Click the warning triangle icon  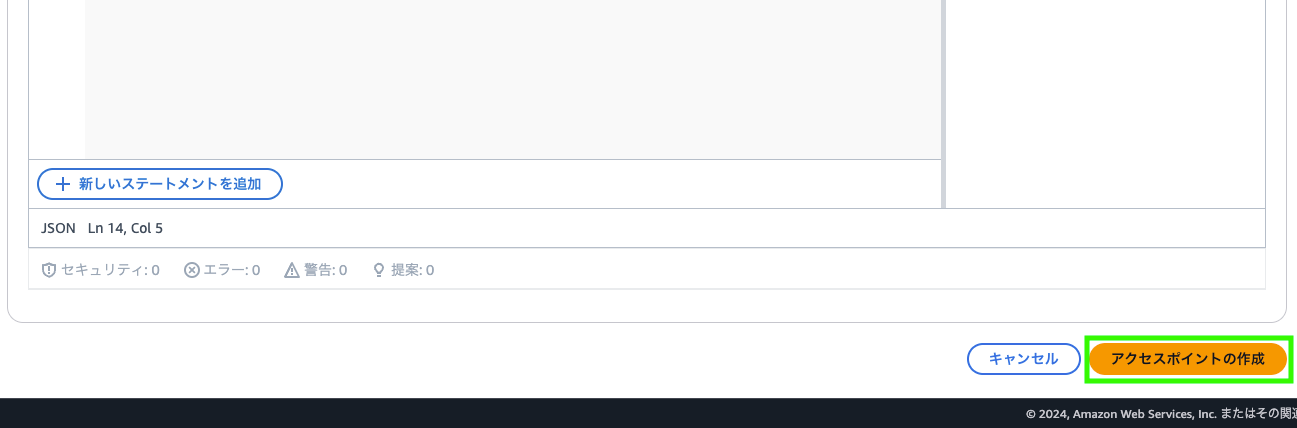(292, 270)
